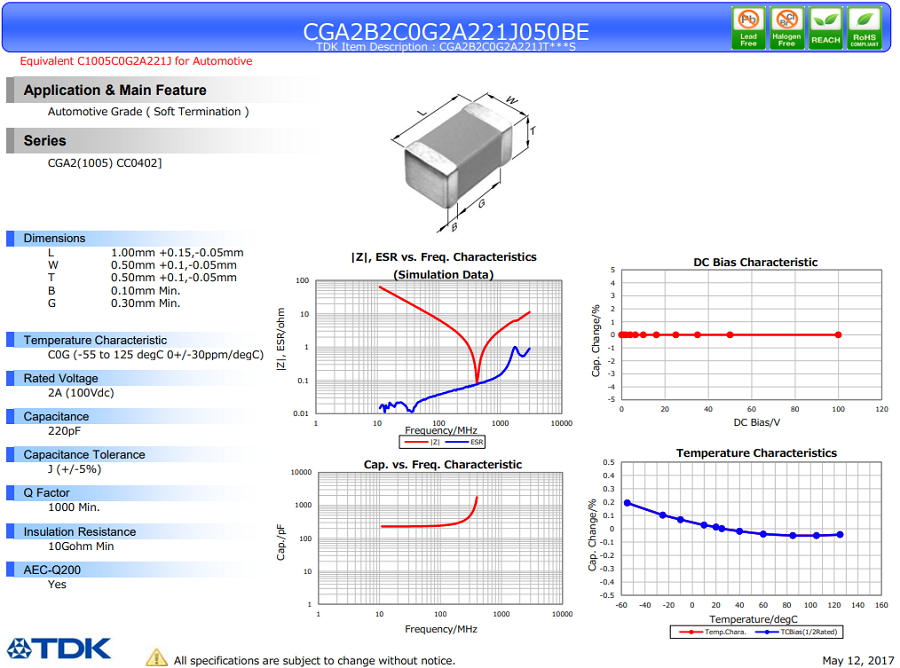Click the Capacitance Tolerance heading
This screenshot has height=668, width=900.
tap(84, 455)
